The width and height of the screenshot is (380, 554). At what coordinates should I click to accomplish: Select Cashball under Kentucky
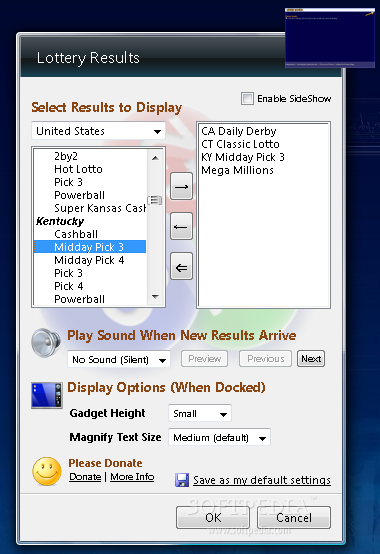coord(76,234)
